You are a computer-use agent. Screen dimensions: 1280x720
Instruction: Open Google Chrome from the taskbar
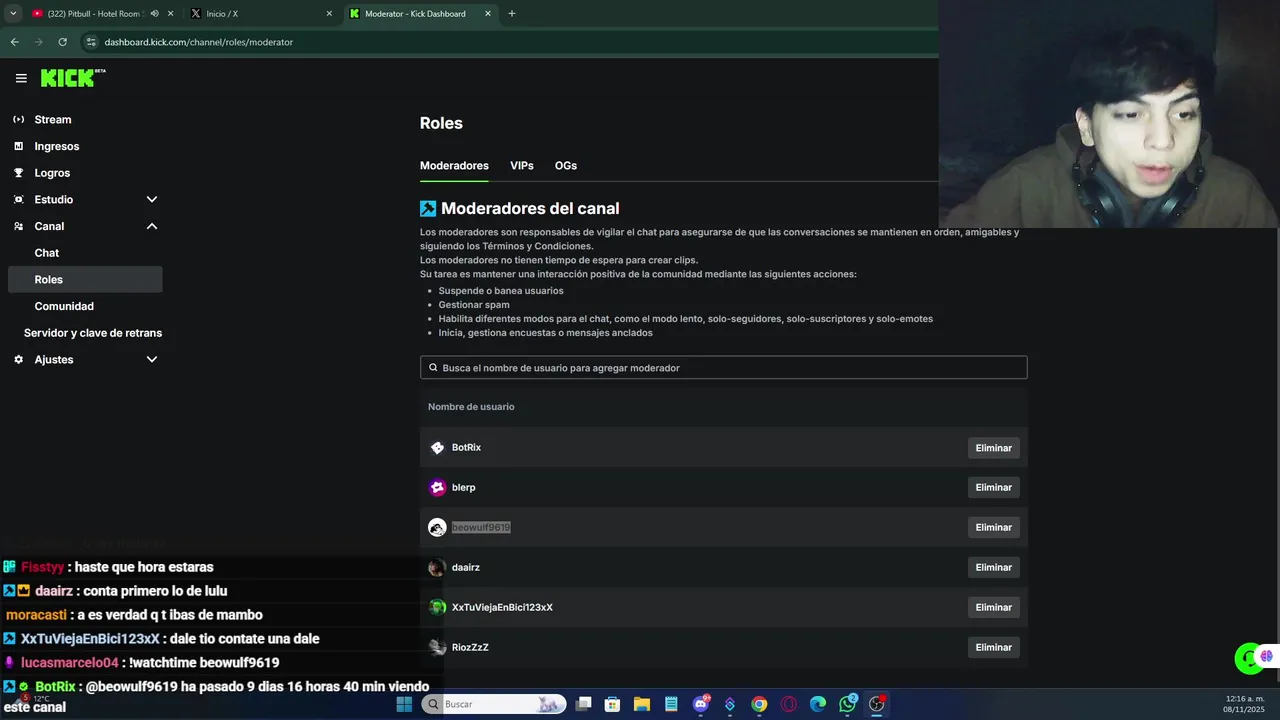point(759,704)
